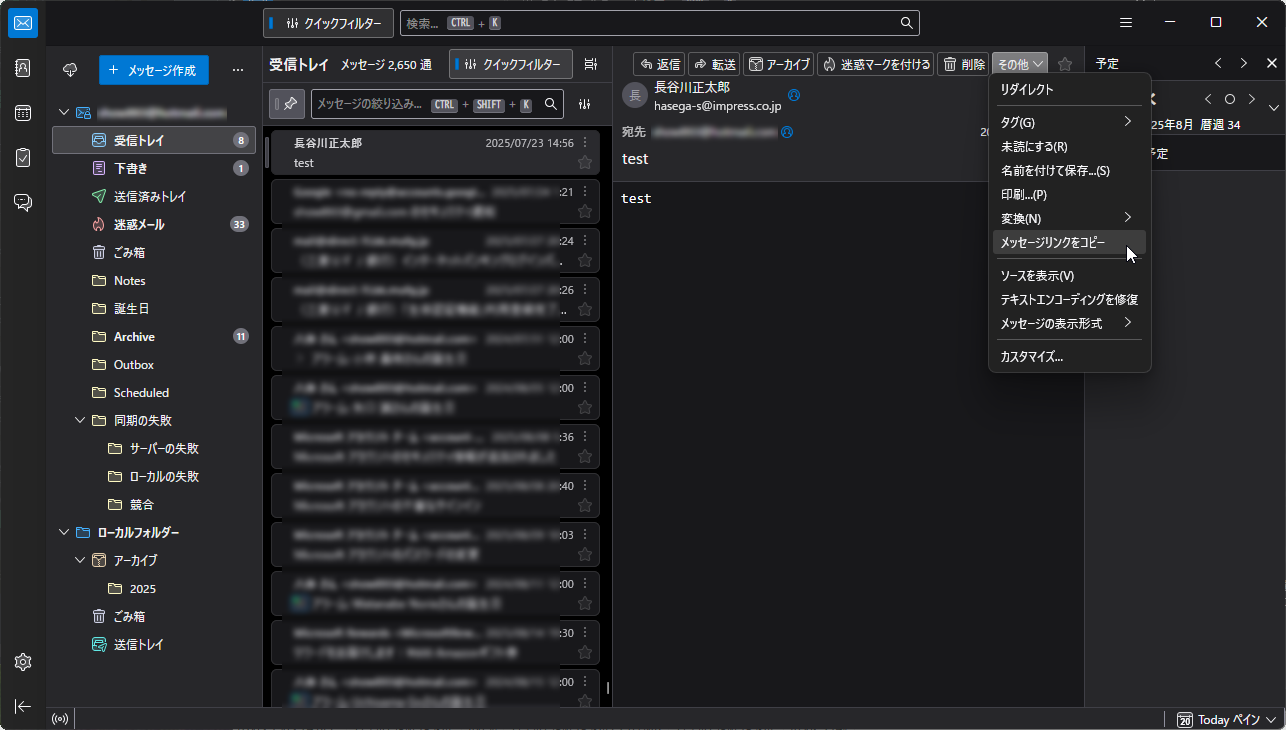
Task: Select メッセージリンクをコピー
Action: click(1067, 242)
